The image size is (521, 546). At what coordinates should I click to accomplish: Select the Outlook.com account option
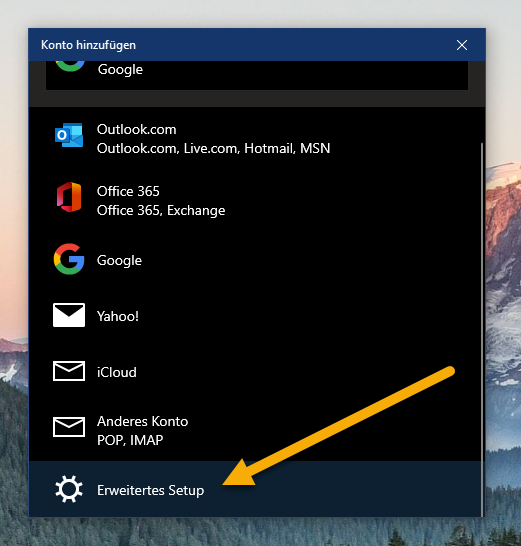(255, 139)
